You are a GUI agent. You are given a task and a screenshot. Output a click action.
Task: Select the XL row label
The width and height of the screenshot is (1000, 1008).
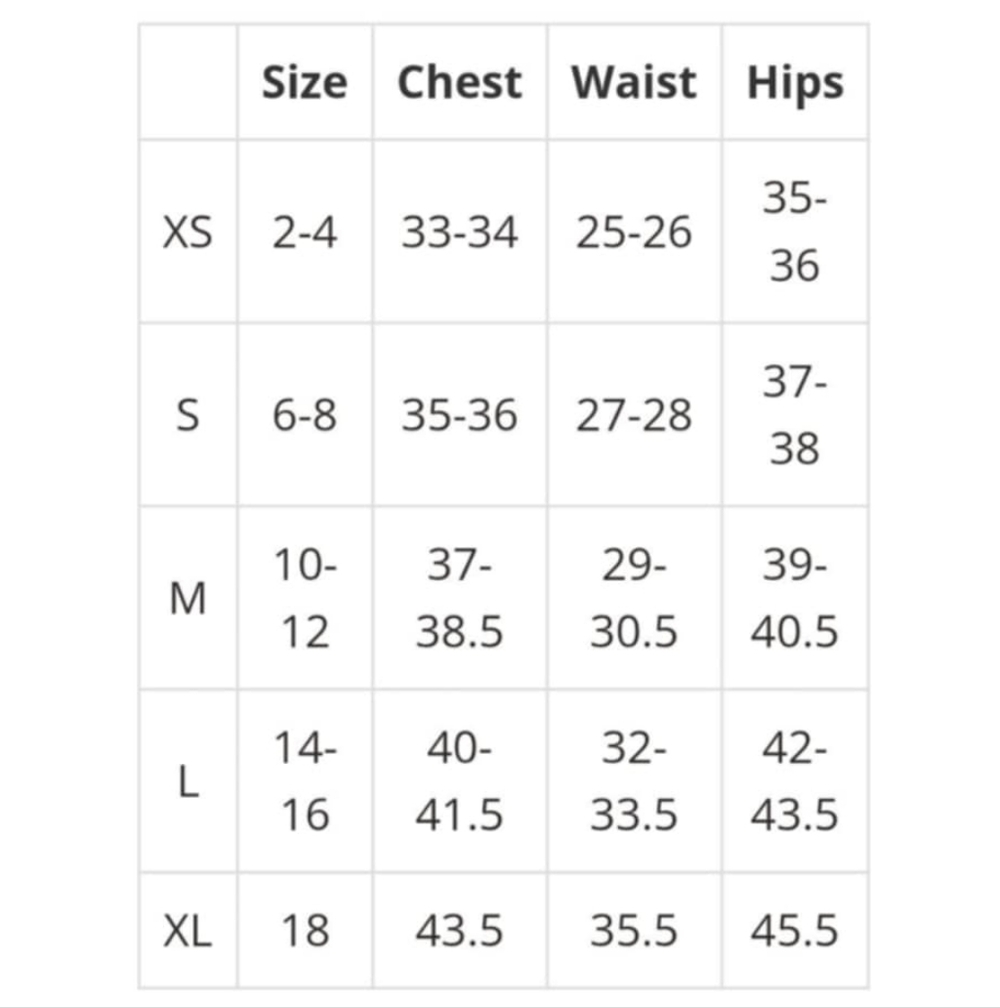[187, 931]
